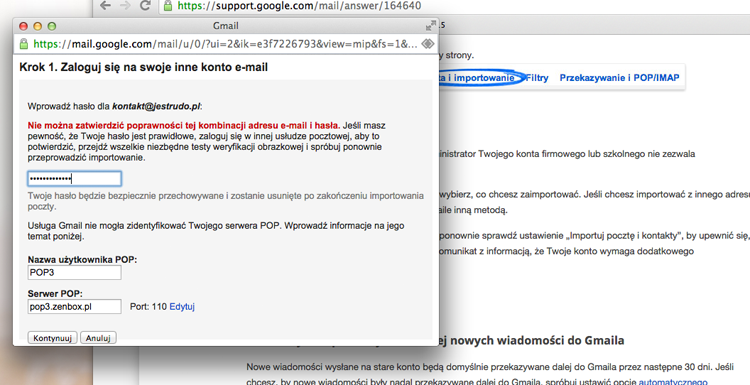Click the Anuluj button
The width and height of the screenshot is (750, 385).
point(98,338)
